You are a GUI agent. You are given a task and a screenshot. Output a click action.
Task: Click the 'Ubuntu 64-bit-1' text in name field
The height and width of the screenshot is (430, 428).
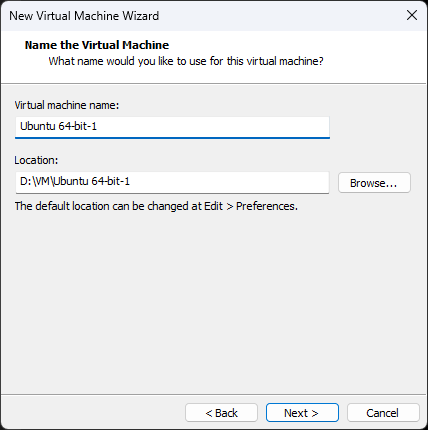coord(58,126)
